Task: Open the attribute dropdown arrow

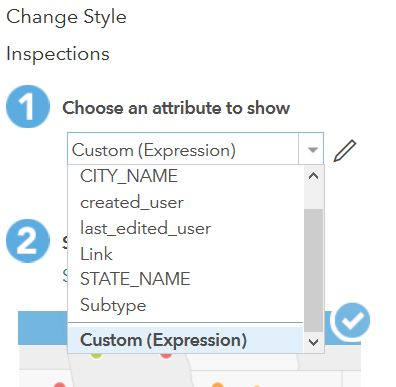Action: coord(312,150)
